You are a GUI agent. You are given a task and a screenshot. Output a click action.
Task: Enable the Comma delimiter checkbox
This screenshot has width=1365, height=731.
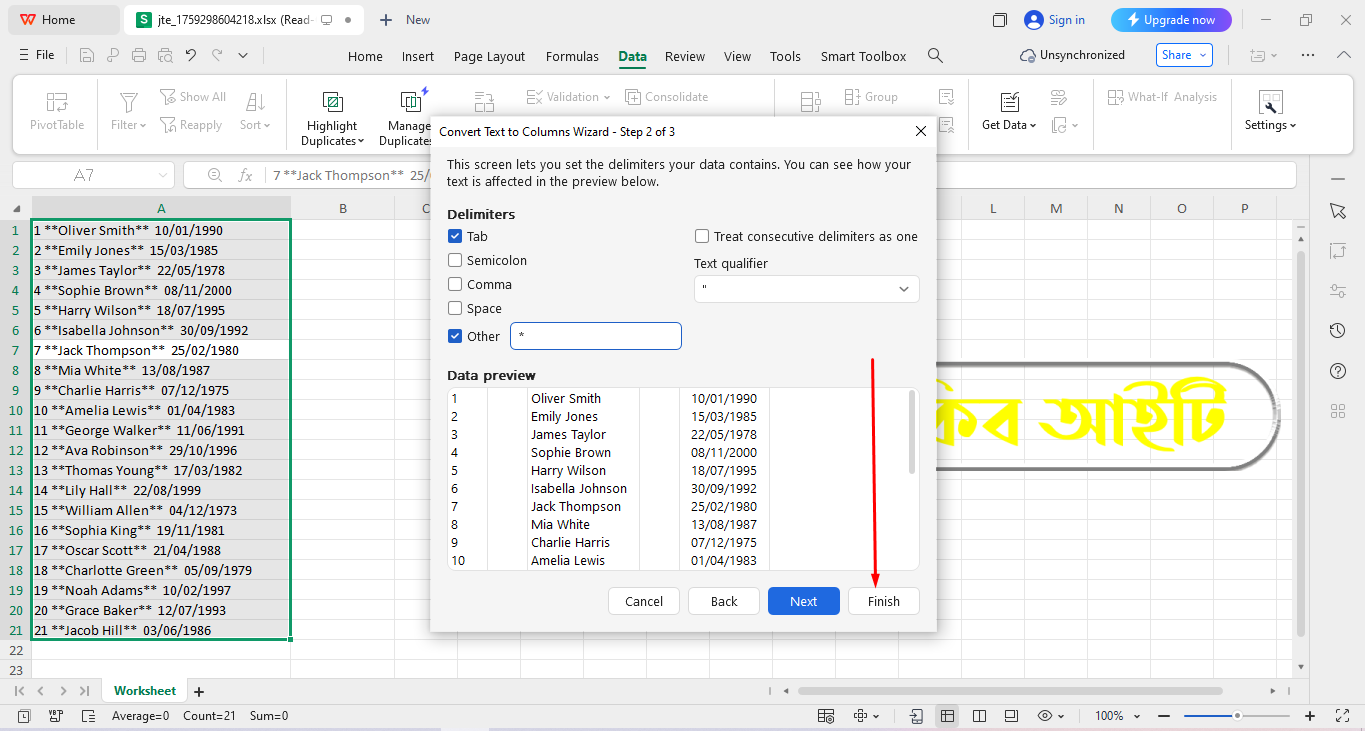tap(455, 285)
